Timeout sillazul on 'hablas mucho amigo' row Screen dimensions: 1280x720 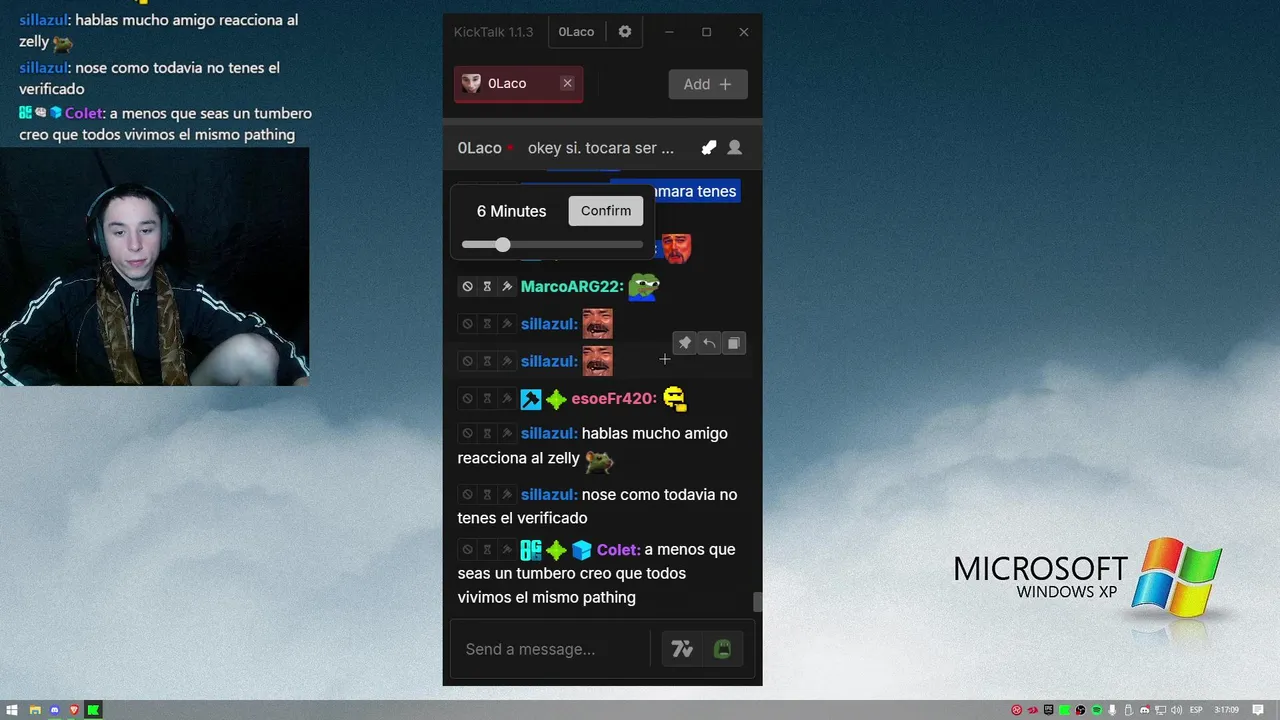click(x=487, y=434)
